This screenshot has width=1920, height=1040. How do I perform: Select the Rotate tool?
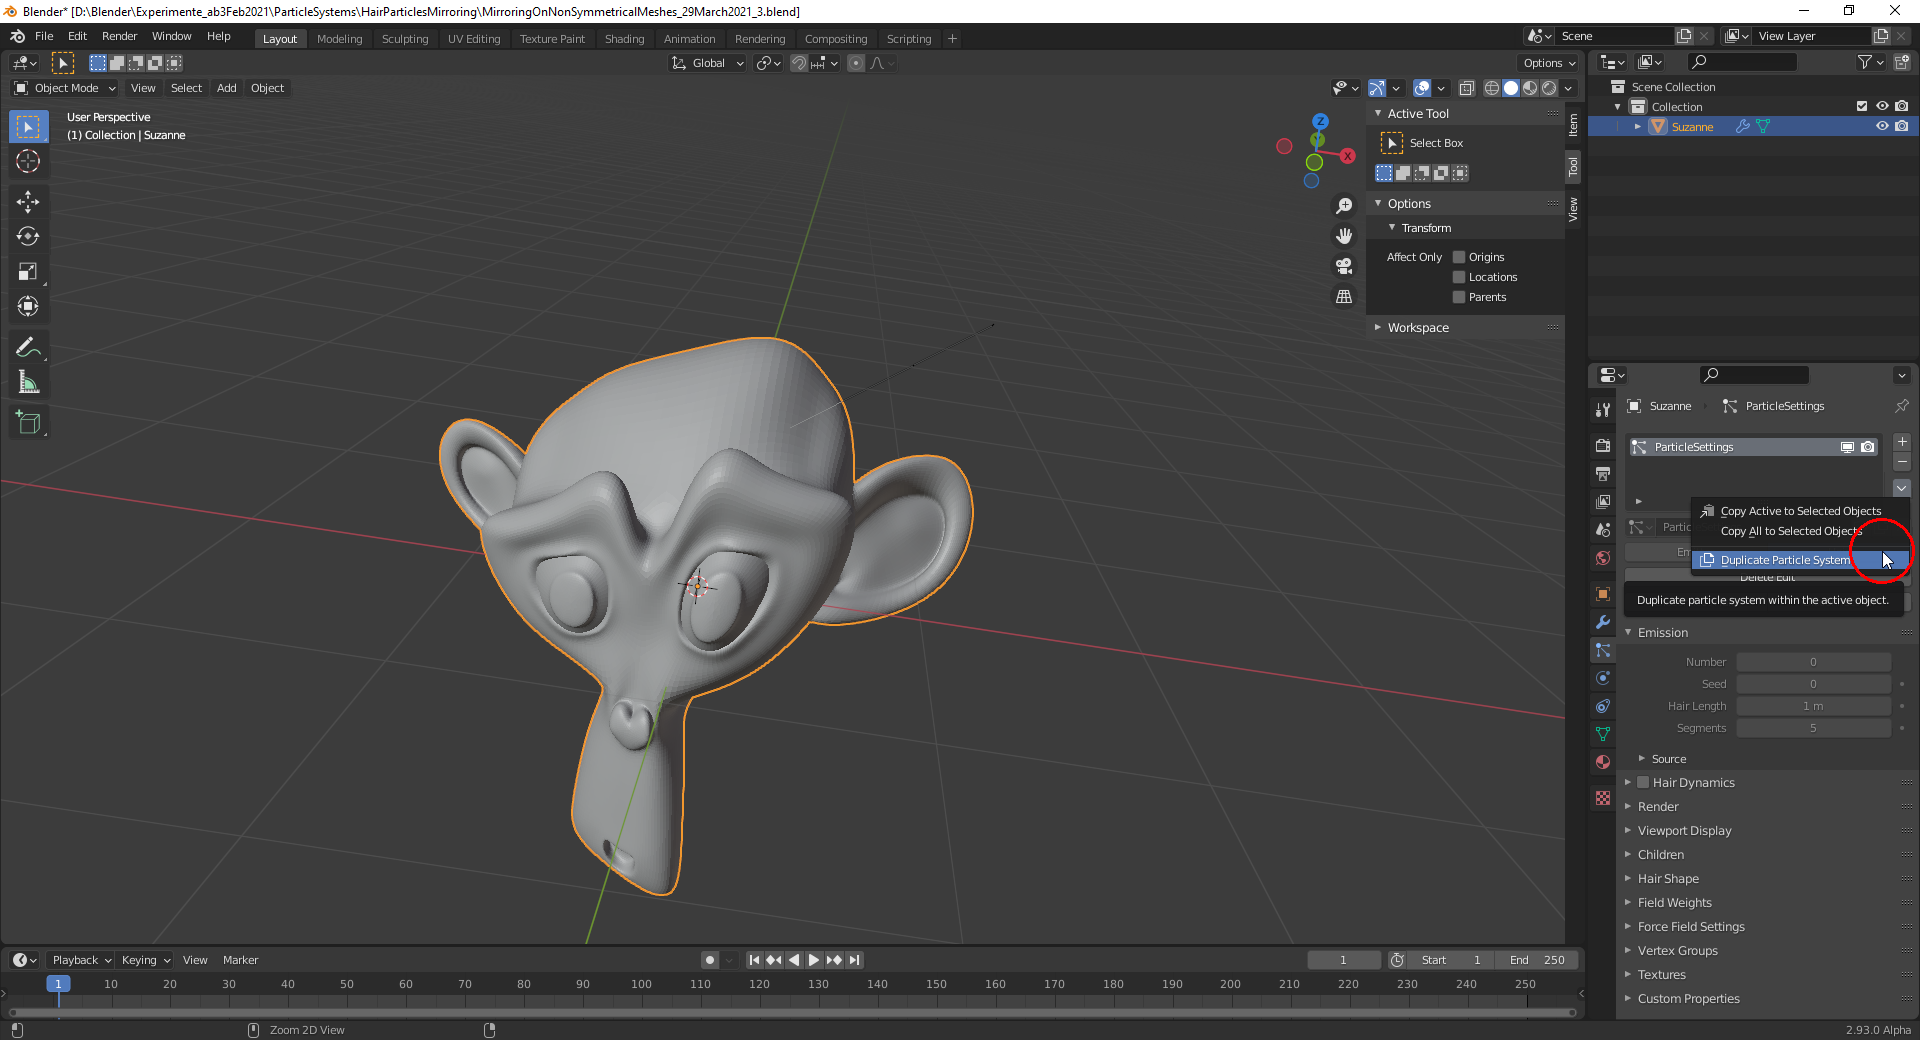click(28, 236)
